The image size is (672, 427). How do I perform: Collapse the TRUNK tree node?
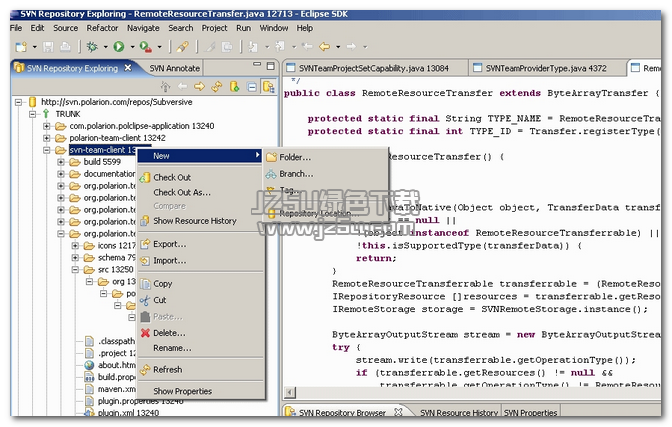click(x=33, y=114)
